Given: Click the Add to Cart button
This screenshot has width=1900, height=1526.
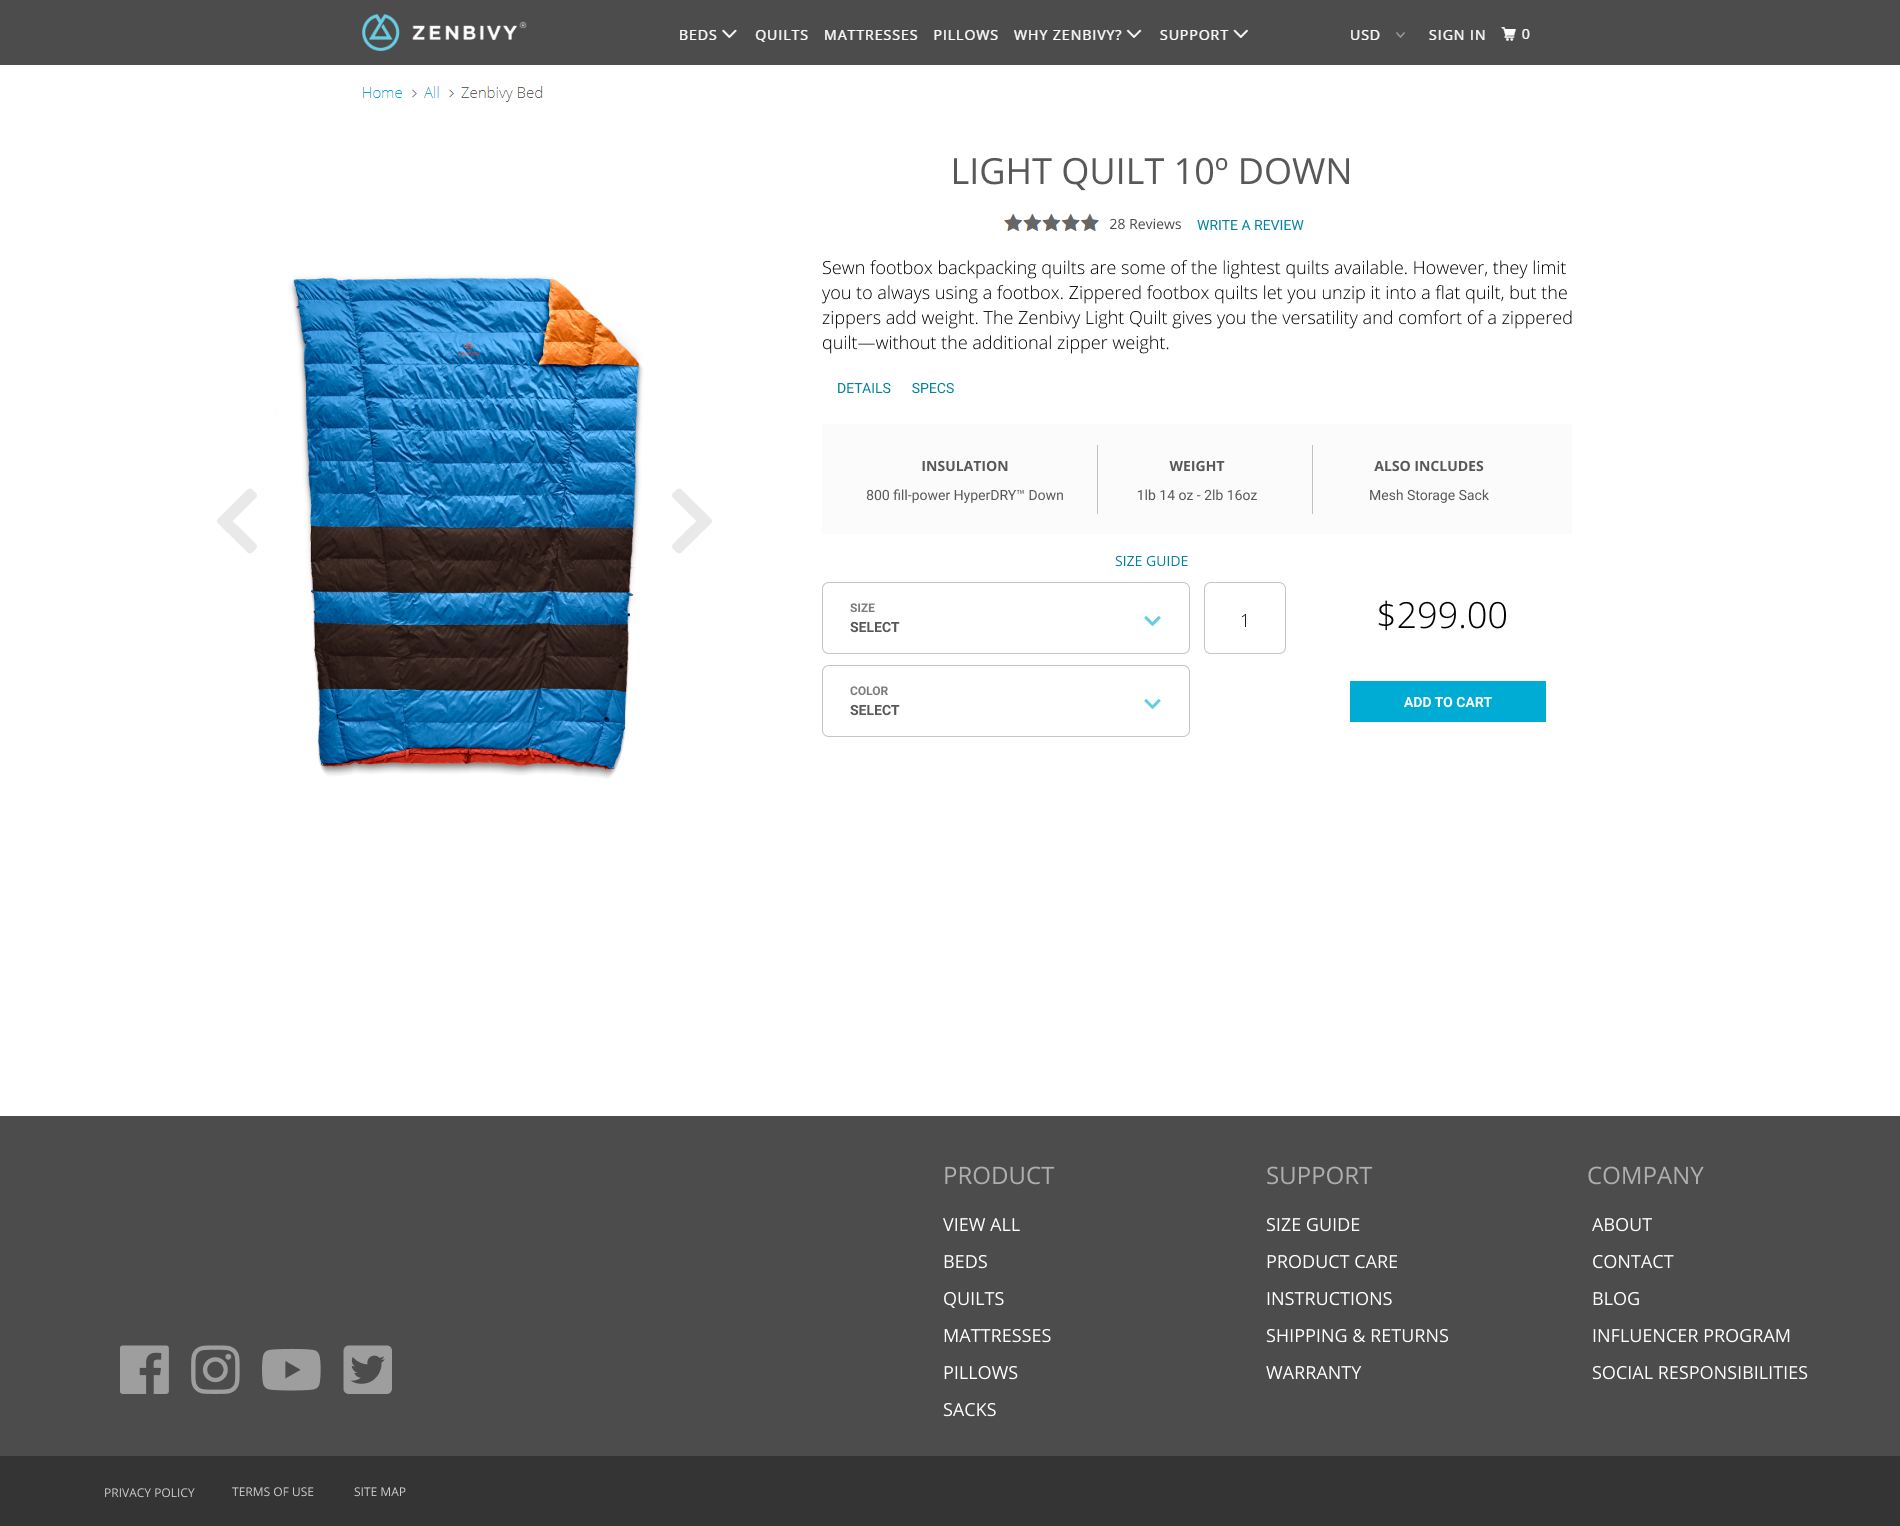Looking at the screenshot, I should 1448,702.
